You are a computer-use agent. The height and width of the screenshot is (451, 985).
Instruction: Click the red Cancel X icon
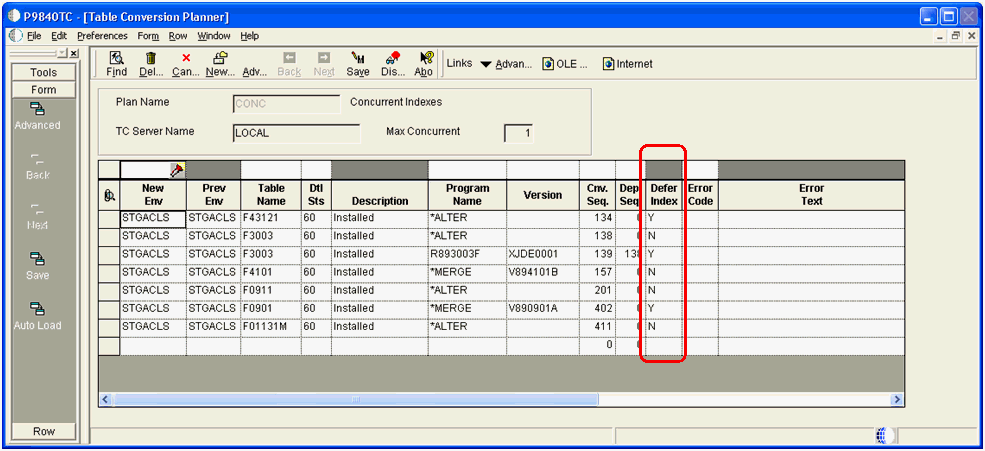[185, 64]
